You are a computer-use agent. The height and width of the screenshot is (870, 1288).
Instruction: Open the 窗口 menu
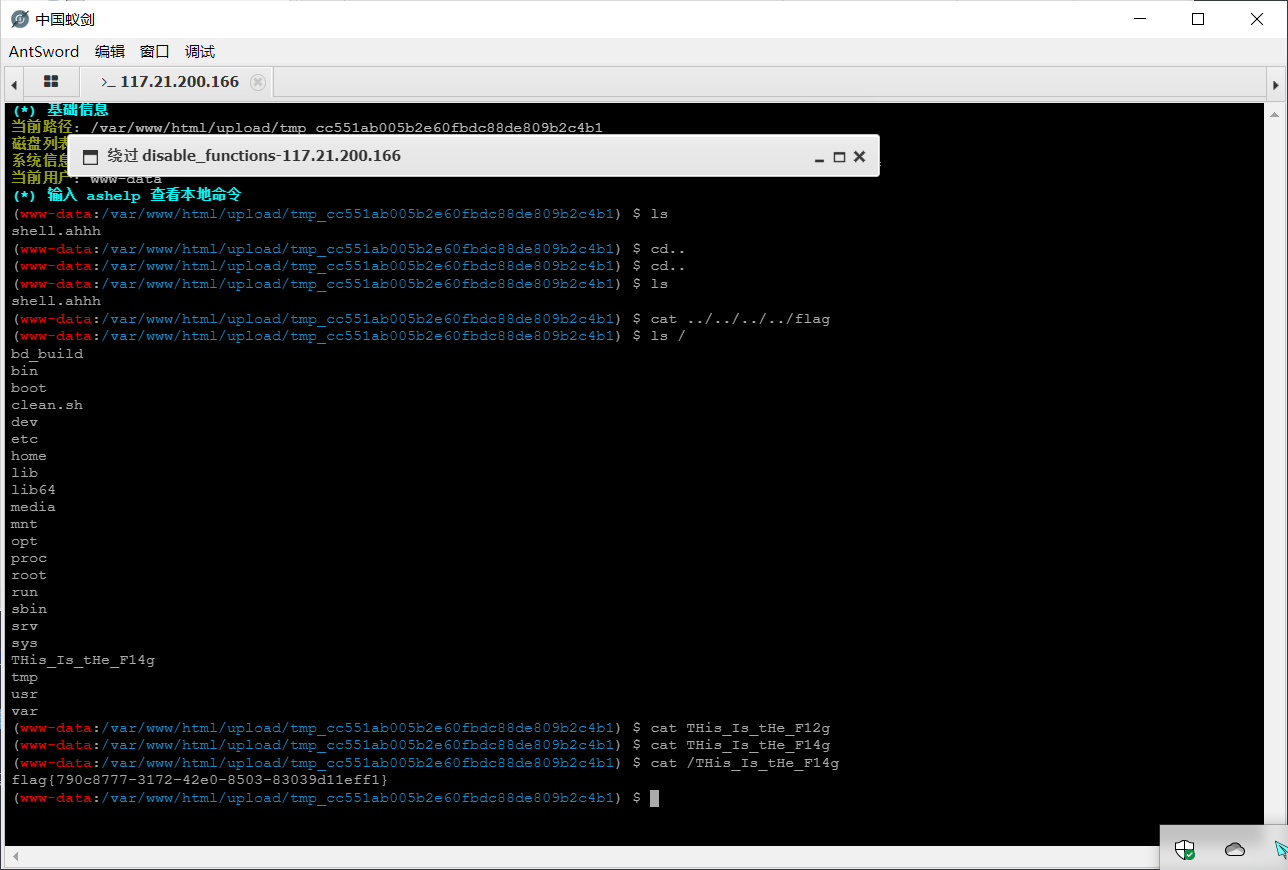click(x=155, y=52)
